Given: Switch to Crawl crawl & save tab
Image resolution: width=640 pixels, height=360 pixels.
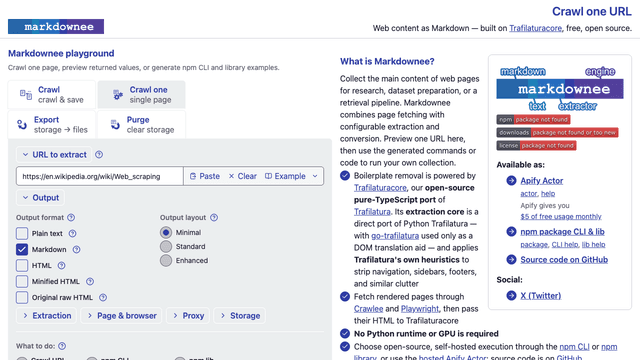Looking at the screenshot, I should point(52,95).
